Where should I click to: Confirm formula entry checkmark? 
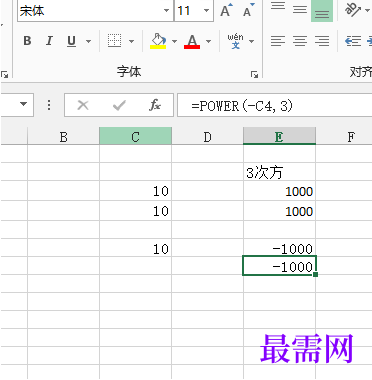[119, 105]
